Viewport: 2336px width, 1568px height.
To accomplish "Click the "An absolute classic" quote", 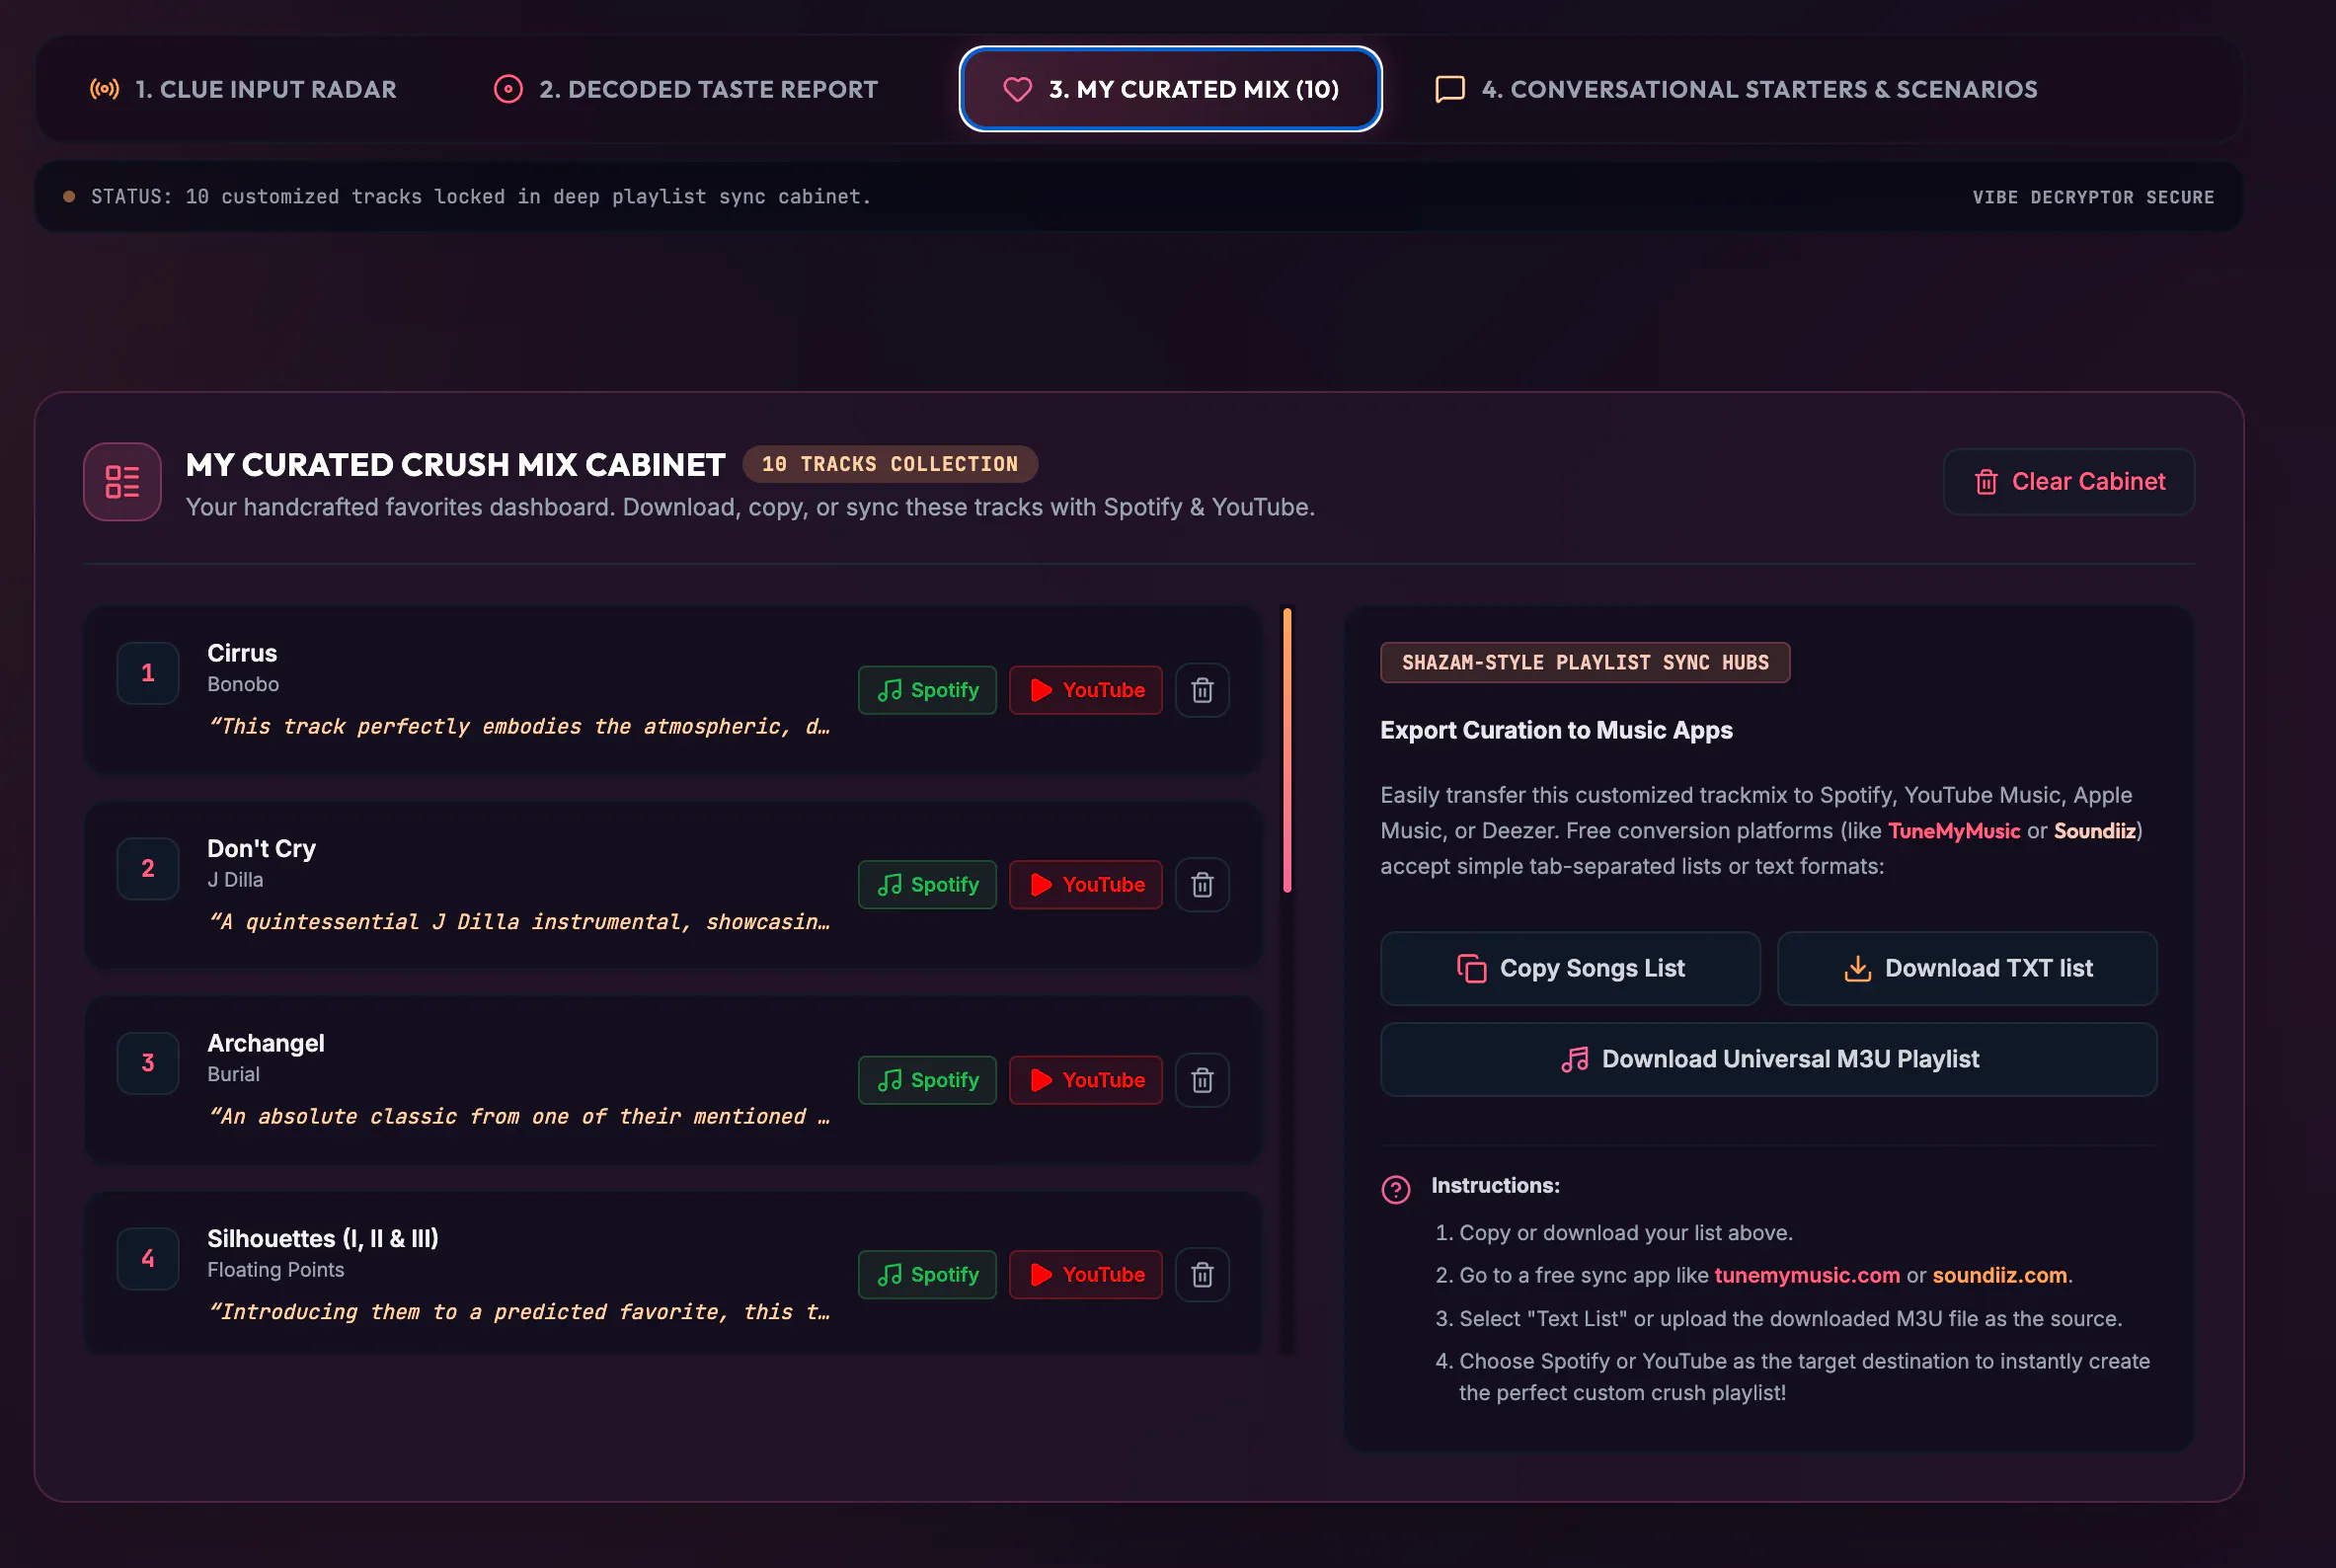I will point(519,1116).
